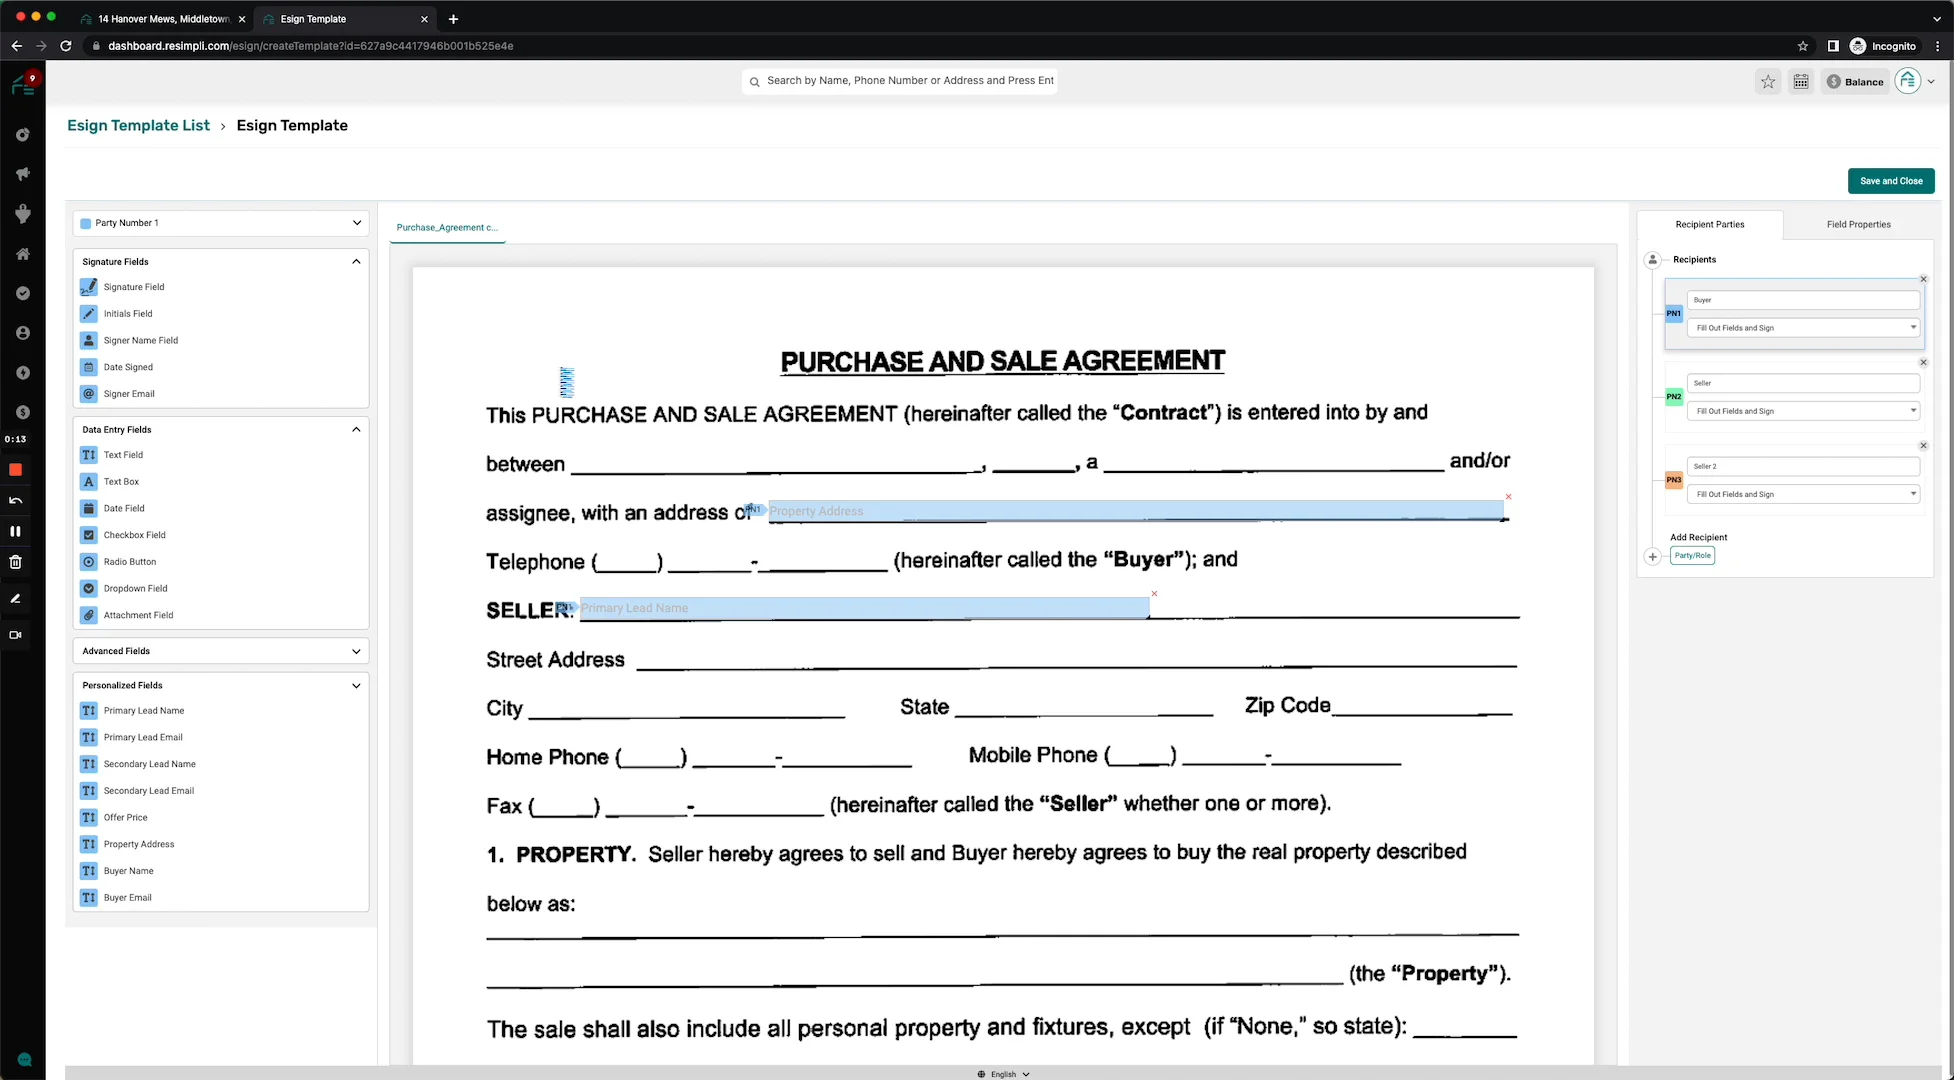This screenshot has width=1954, height=1080.
Task: Remove the Seller 2 recipient with X
Action: tap(1923, 445)
